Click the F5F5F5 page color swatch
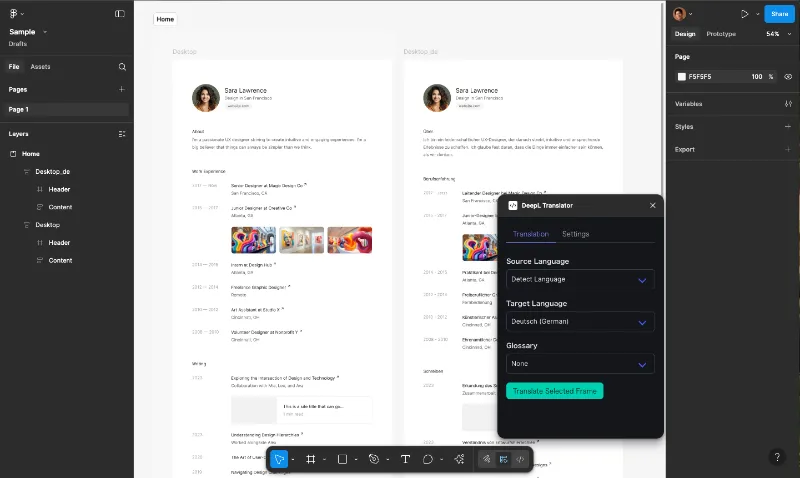 point(681,77)
